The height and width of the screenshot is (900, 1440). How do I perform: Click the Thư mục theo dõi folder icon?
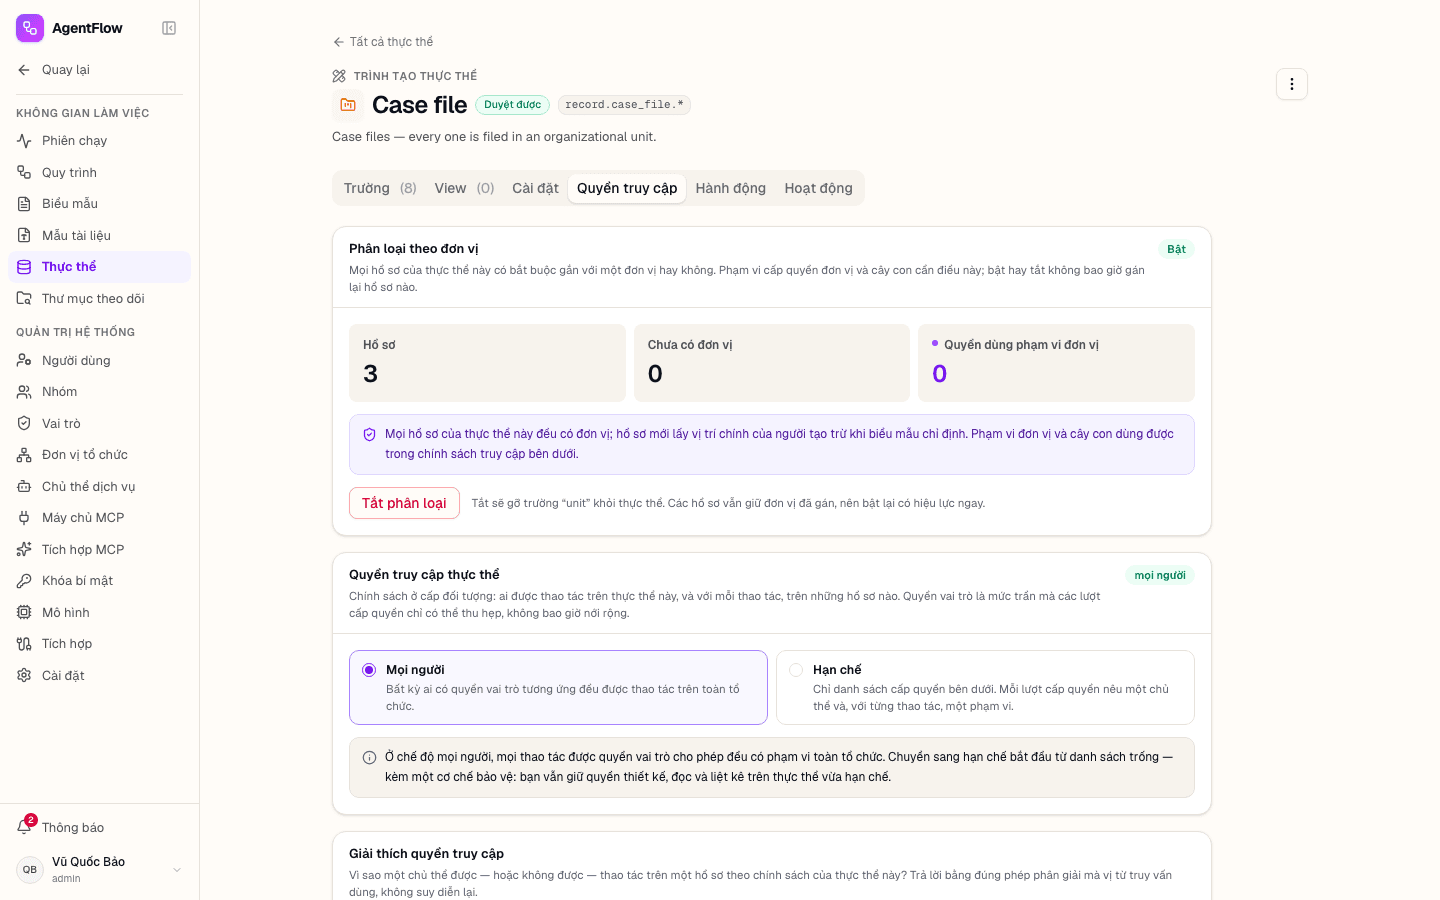click(24, 298)
